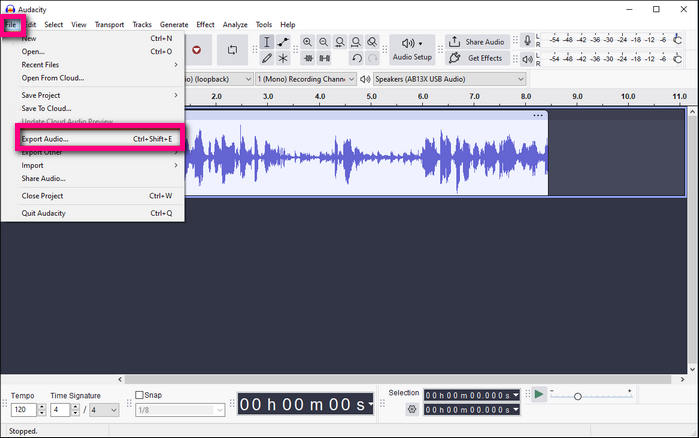This screenshot has width=699, height=438.
Task: Open the Tools menu
Action: (263, 25)
